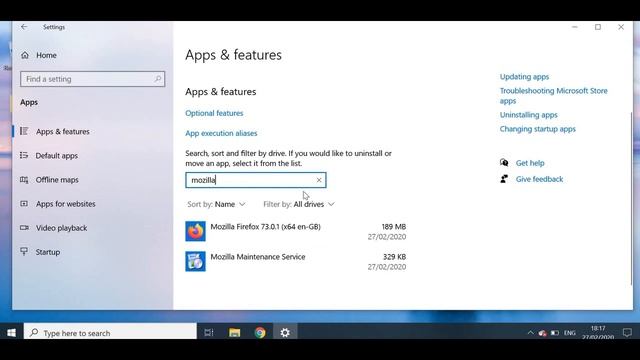Open Apps for websites section
The width and height of the screenshot is (640, 360).
tap(65, 204)
